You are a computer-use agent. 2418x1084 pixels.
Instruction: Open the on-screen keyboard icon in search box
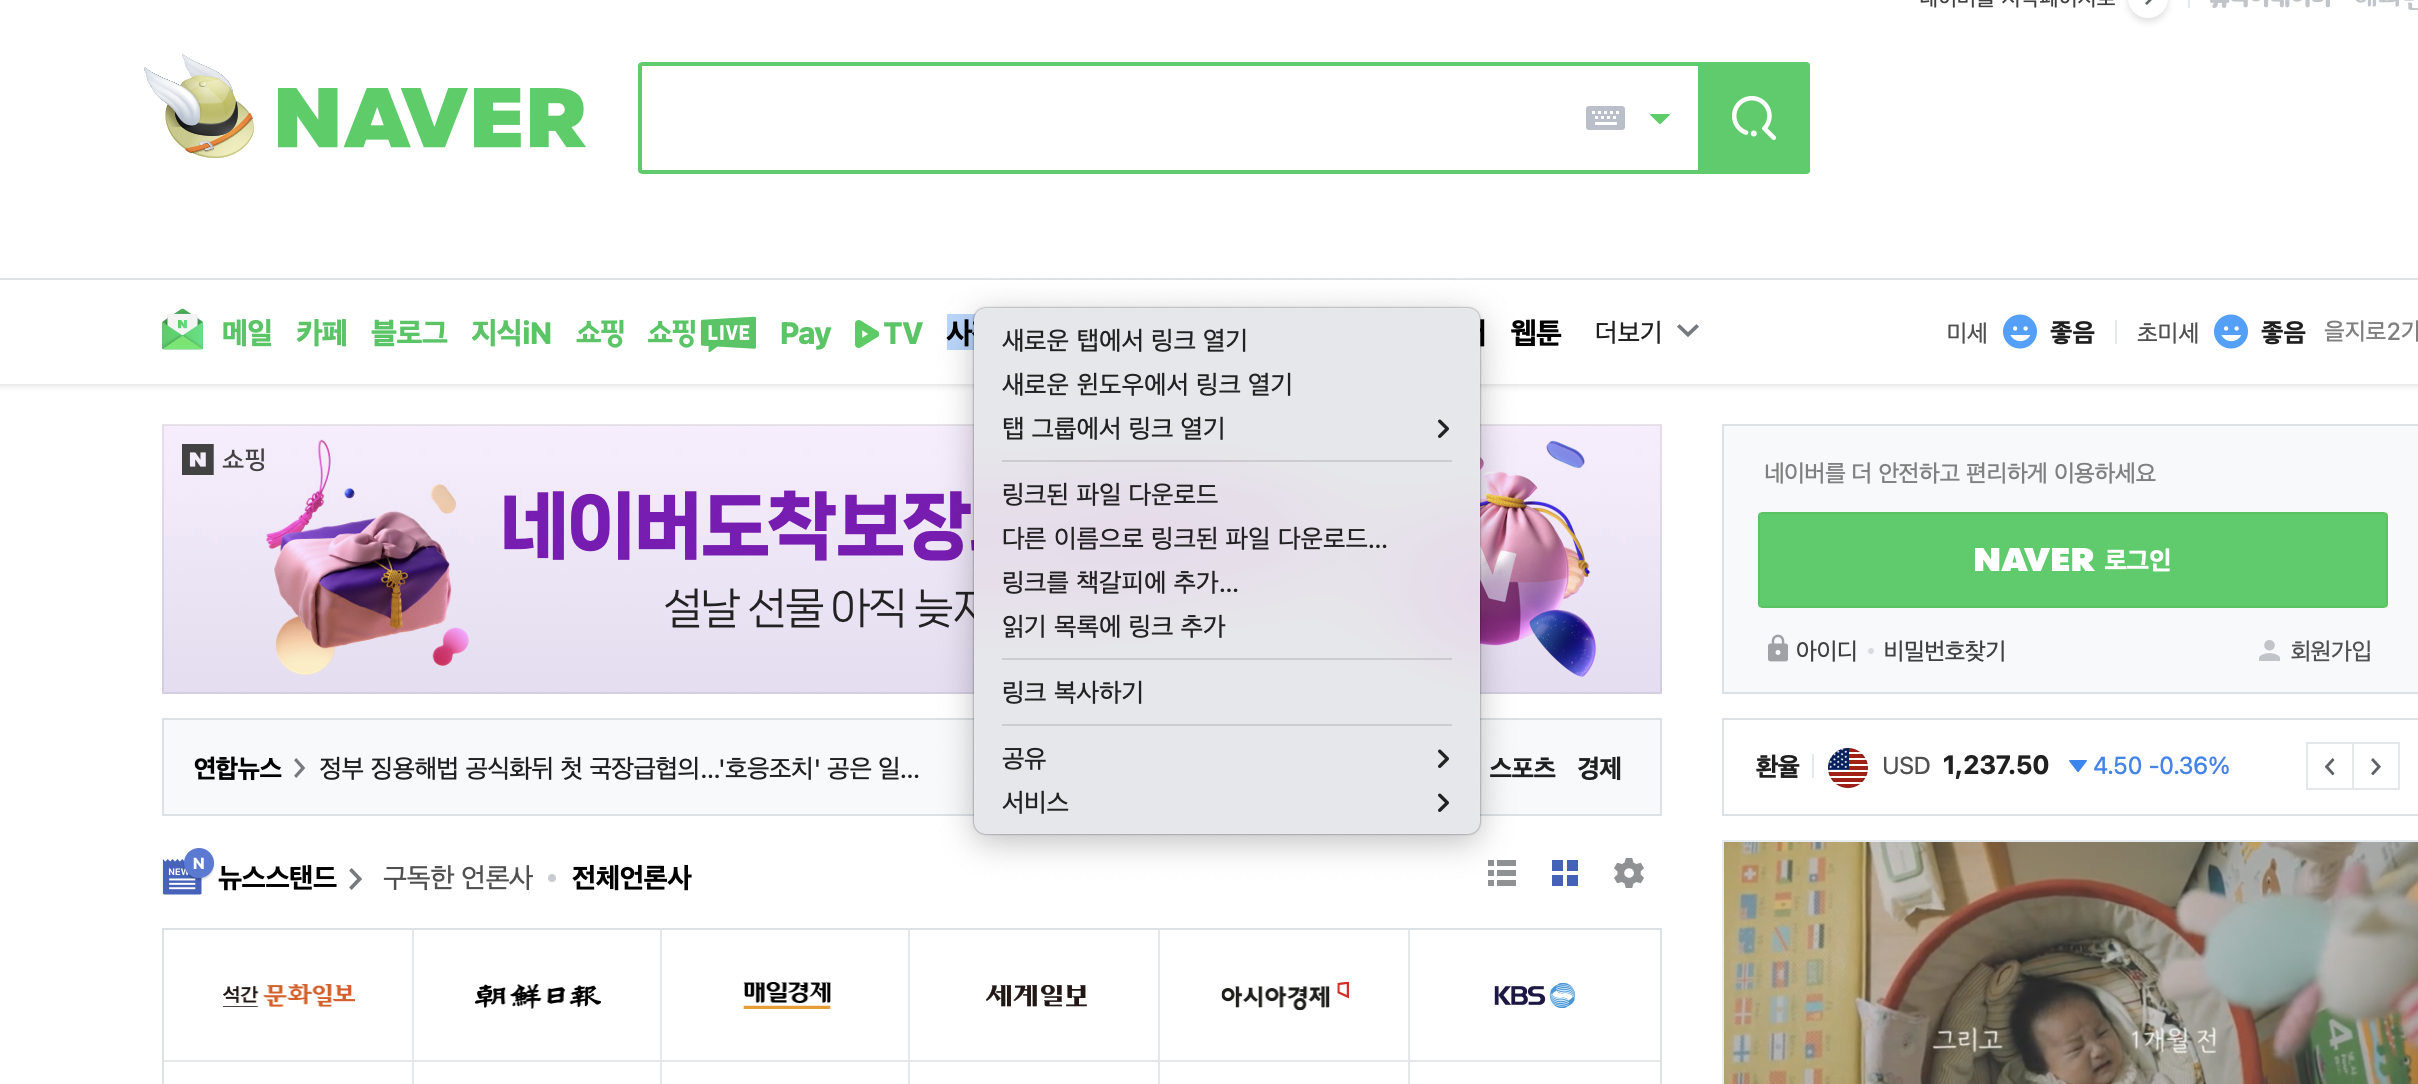(1605, 118)
